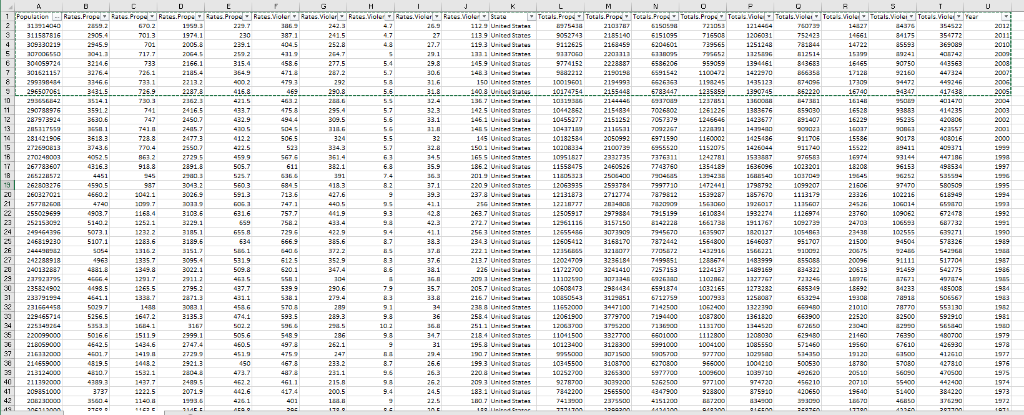This screenshot has height=415, width=1024.
Task: Open the filter dropdown in column N header cell
Action: 674,15
